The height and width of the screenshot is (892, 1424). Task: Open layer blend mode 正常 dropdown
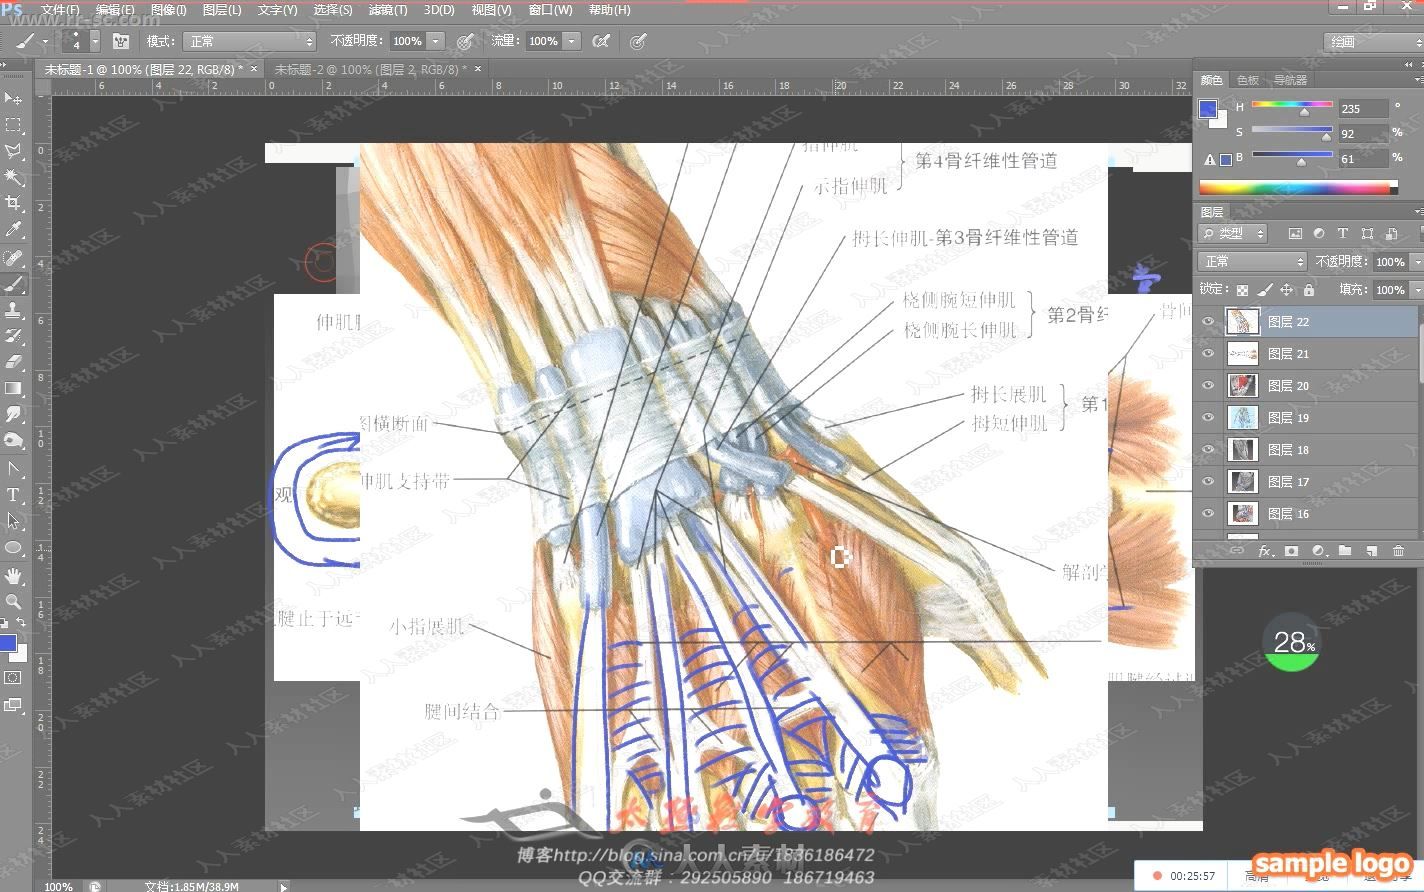pyautogui.click(x=1252, y=261)
